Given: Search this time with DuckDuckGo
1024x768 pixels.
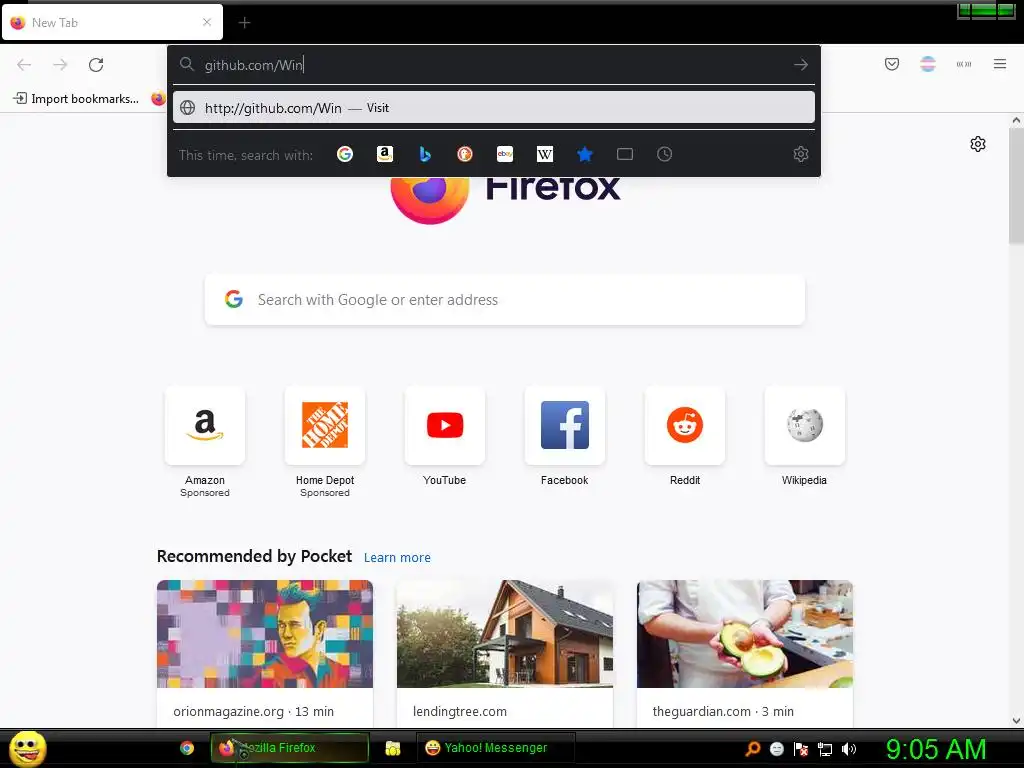Looking at the screenshot, I should point(464,154).
